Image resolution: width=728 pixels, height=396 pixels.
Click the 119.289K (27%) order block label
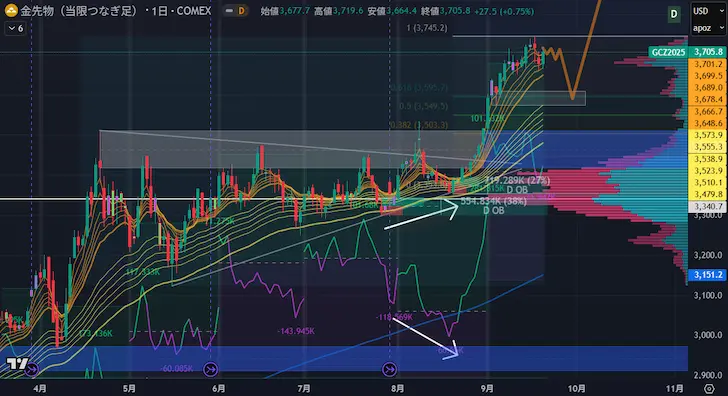coord(517,181)
